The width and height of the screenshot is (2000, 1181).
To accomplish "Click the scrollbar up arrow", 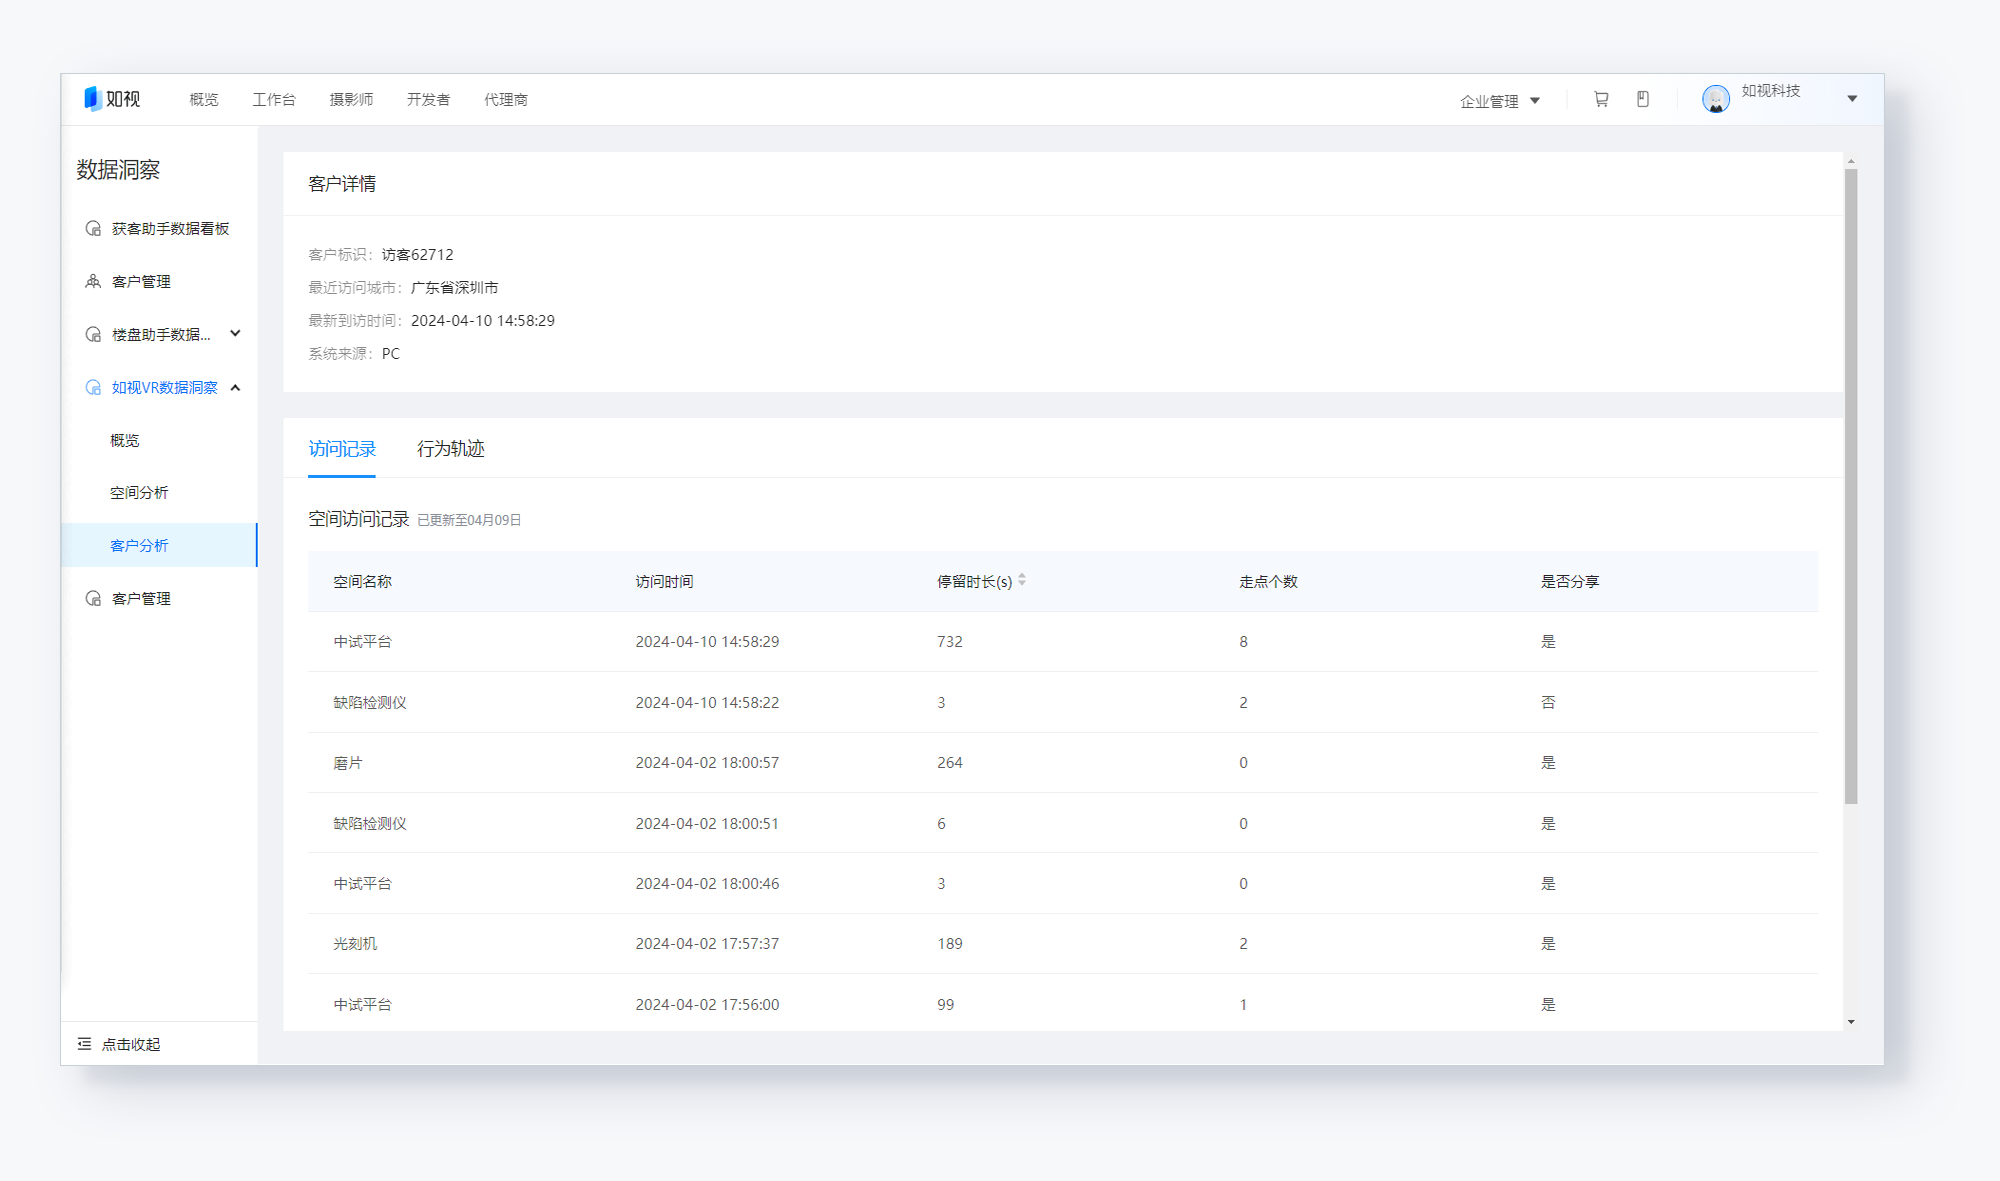I will coord(1851,160).
